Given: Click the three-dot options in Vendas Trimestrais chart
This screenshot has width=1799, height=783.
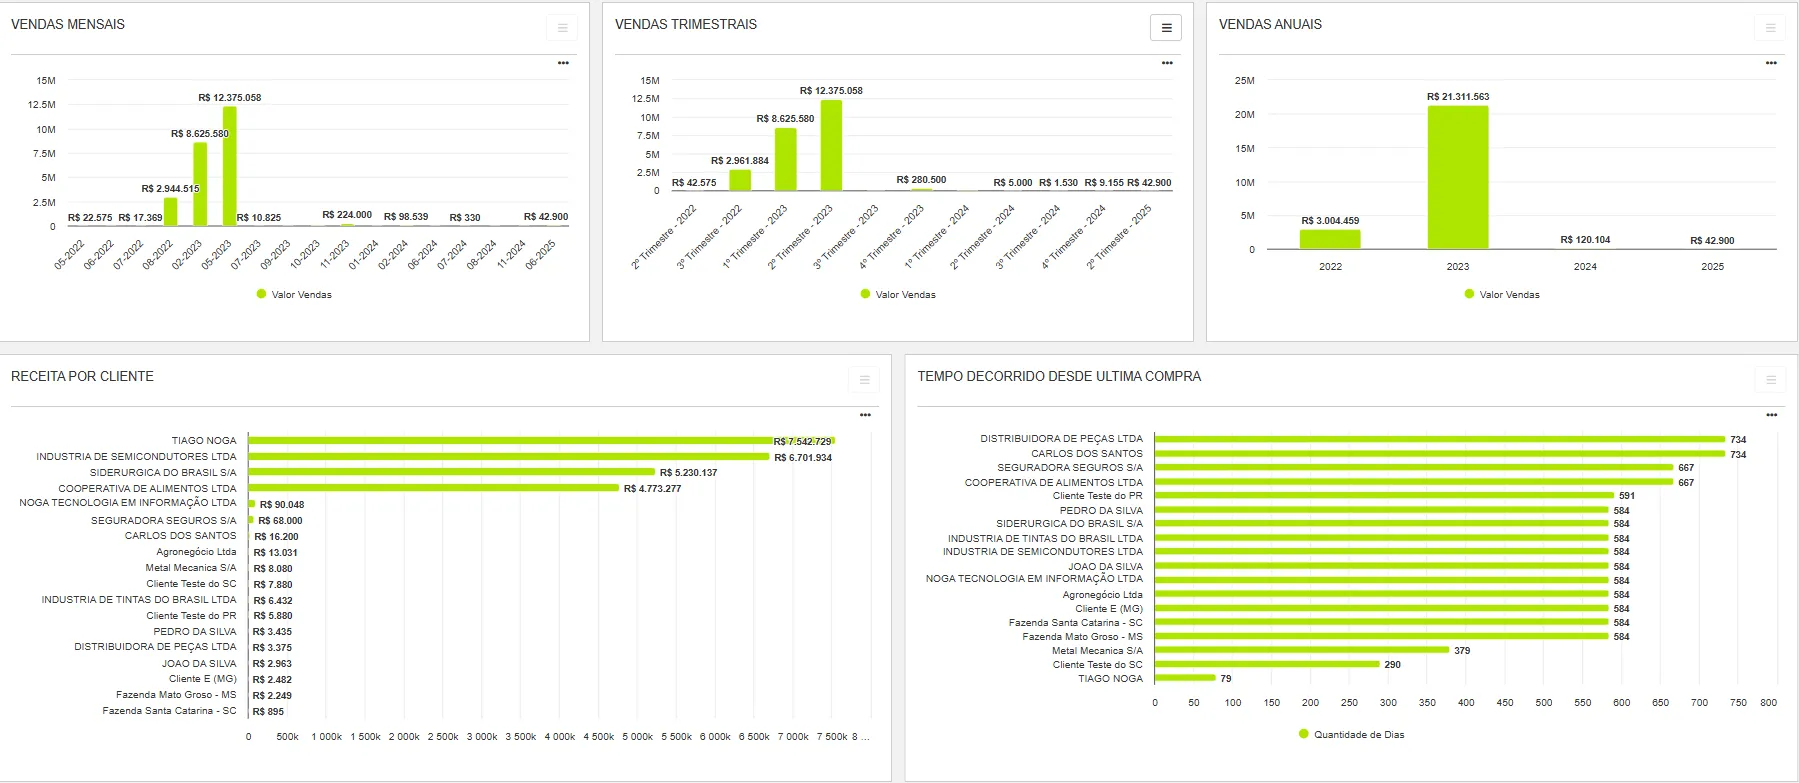Looking at the screenshot, I should pos(1167,63).
